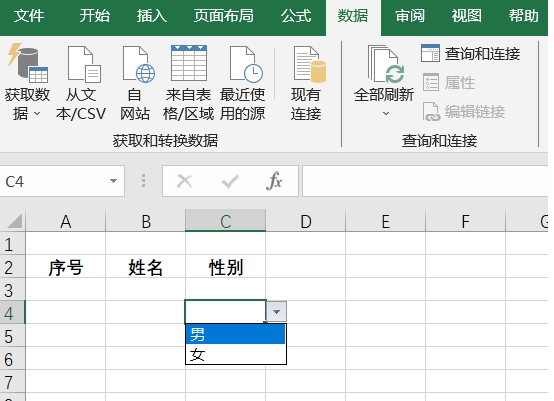
Task: Click the 编辑链接 (Edit Links) button
Action: point(464,112)
